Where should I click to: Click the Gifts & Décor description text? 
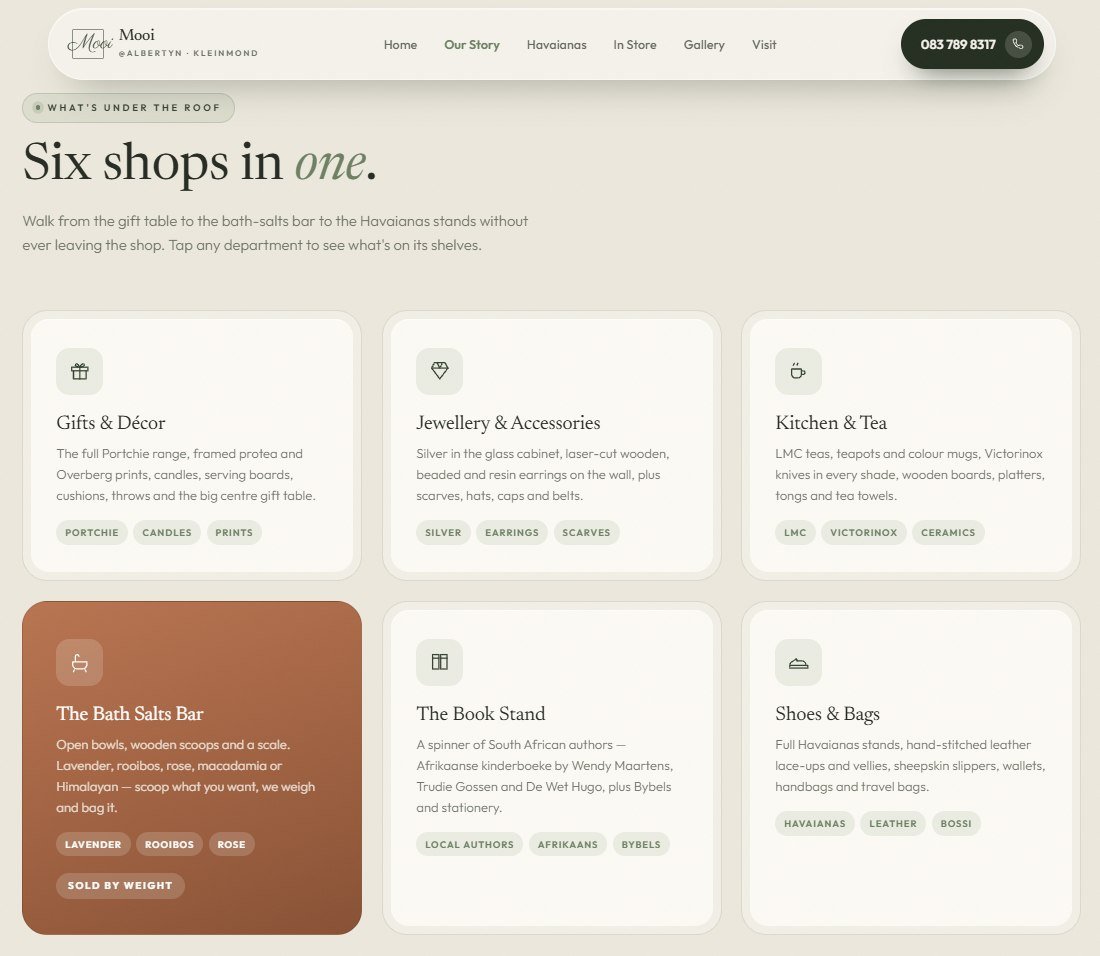[x=186, y=475]
